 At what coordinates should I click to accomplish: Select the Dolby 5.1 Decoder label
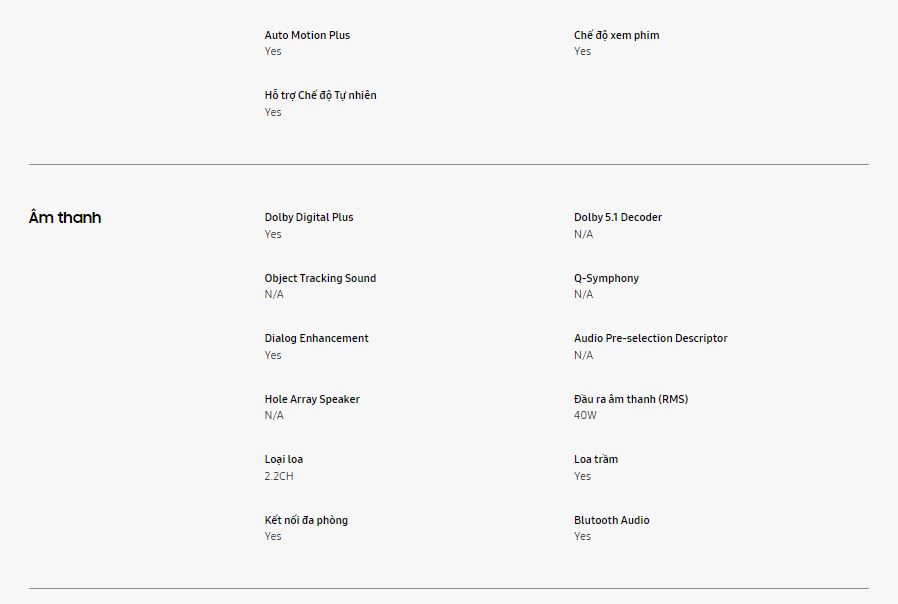617,217
